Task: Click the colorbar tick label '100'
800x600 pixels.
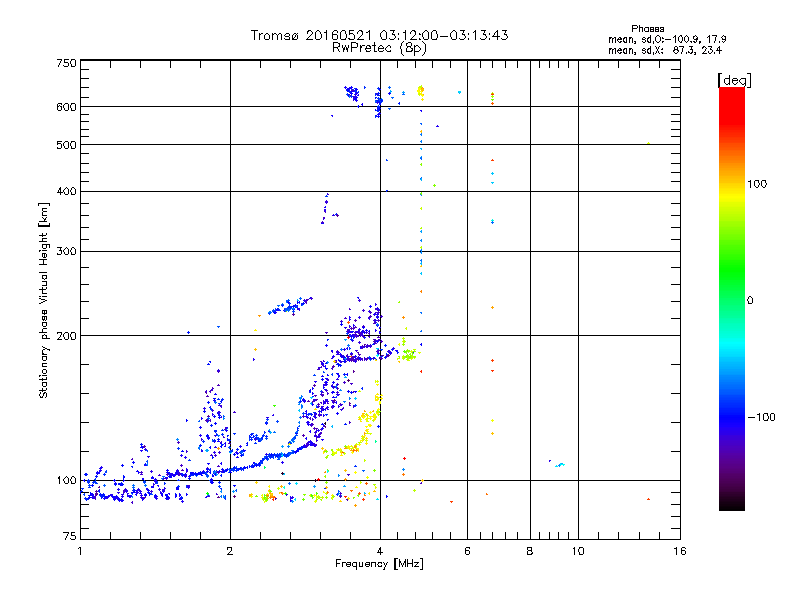Action: [x=757, y=184]
